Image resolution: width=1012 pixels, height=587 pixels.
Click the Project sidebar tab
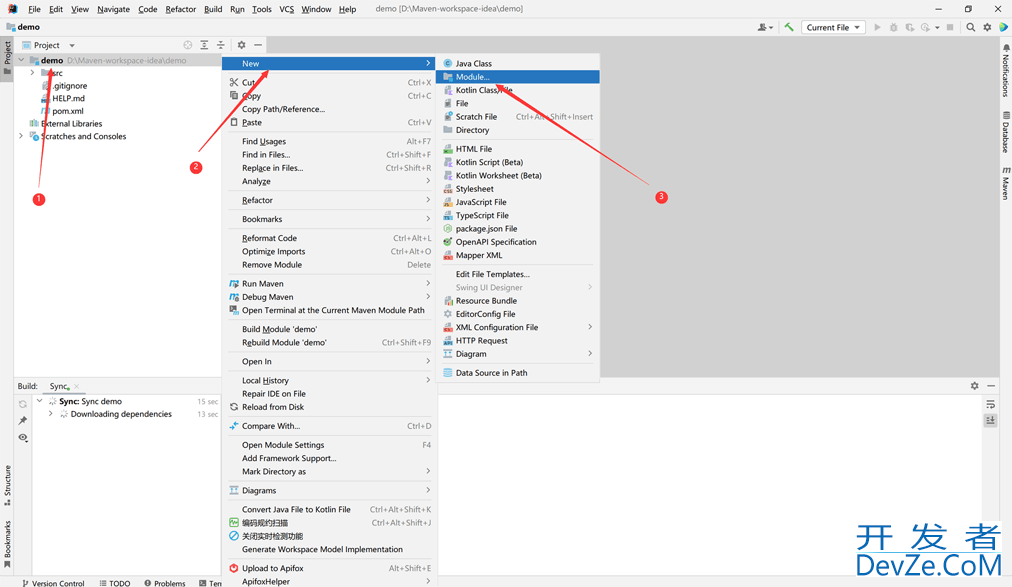pyautogui.click(x=7, y=58)
